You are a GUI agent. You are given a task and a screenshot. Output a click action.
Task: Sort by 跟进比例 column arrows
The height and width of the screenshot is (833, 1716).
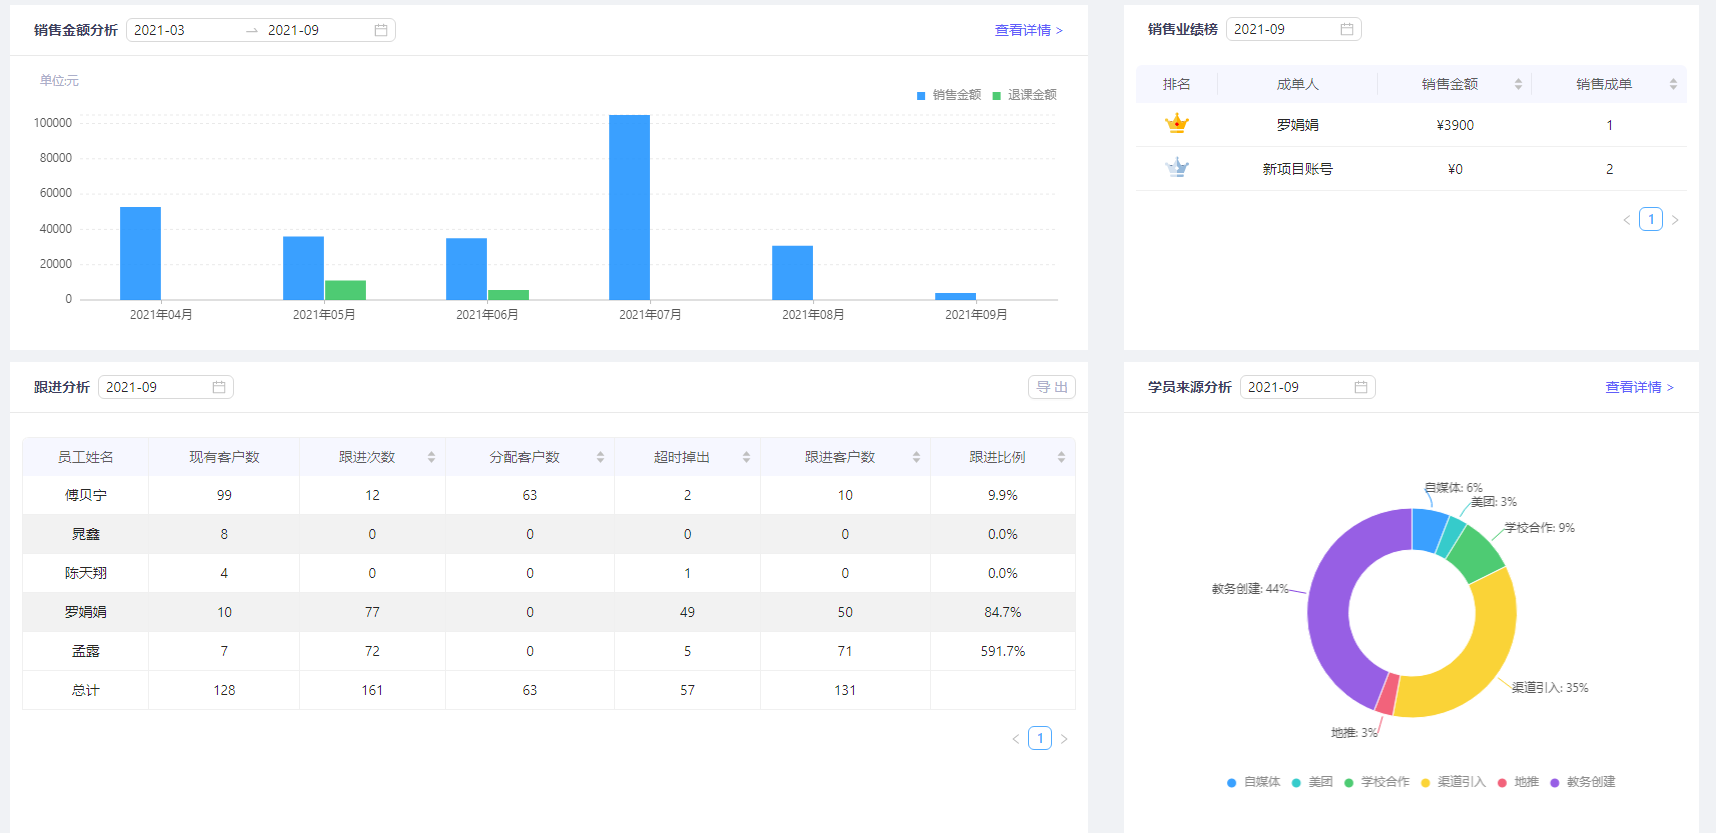tap(1061, 457)
